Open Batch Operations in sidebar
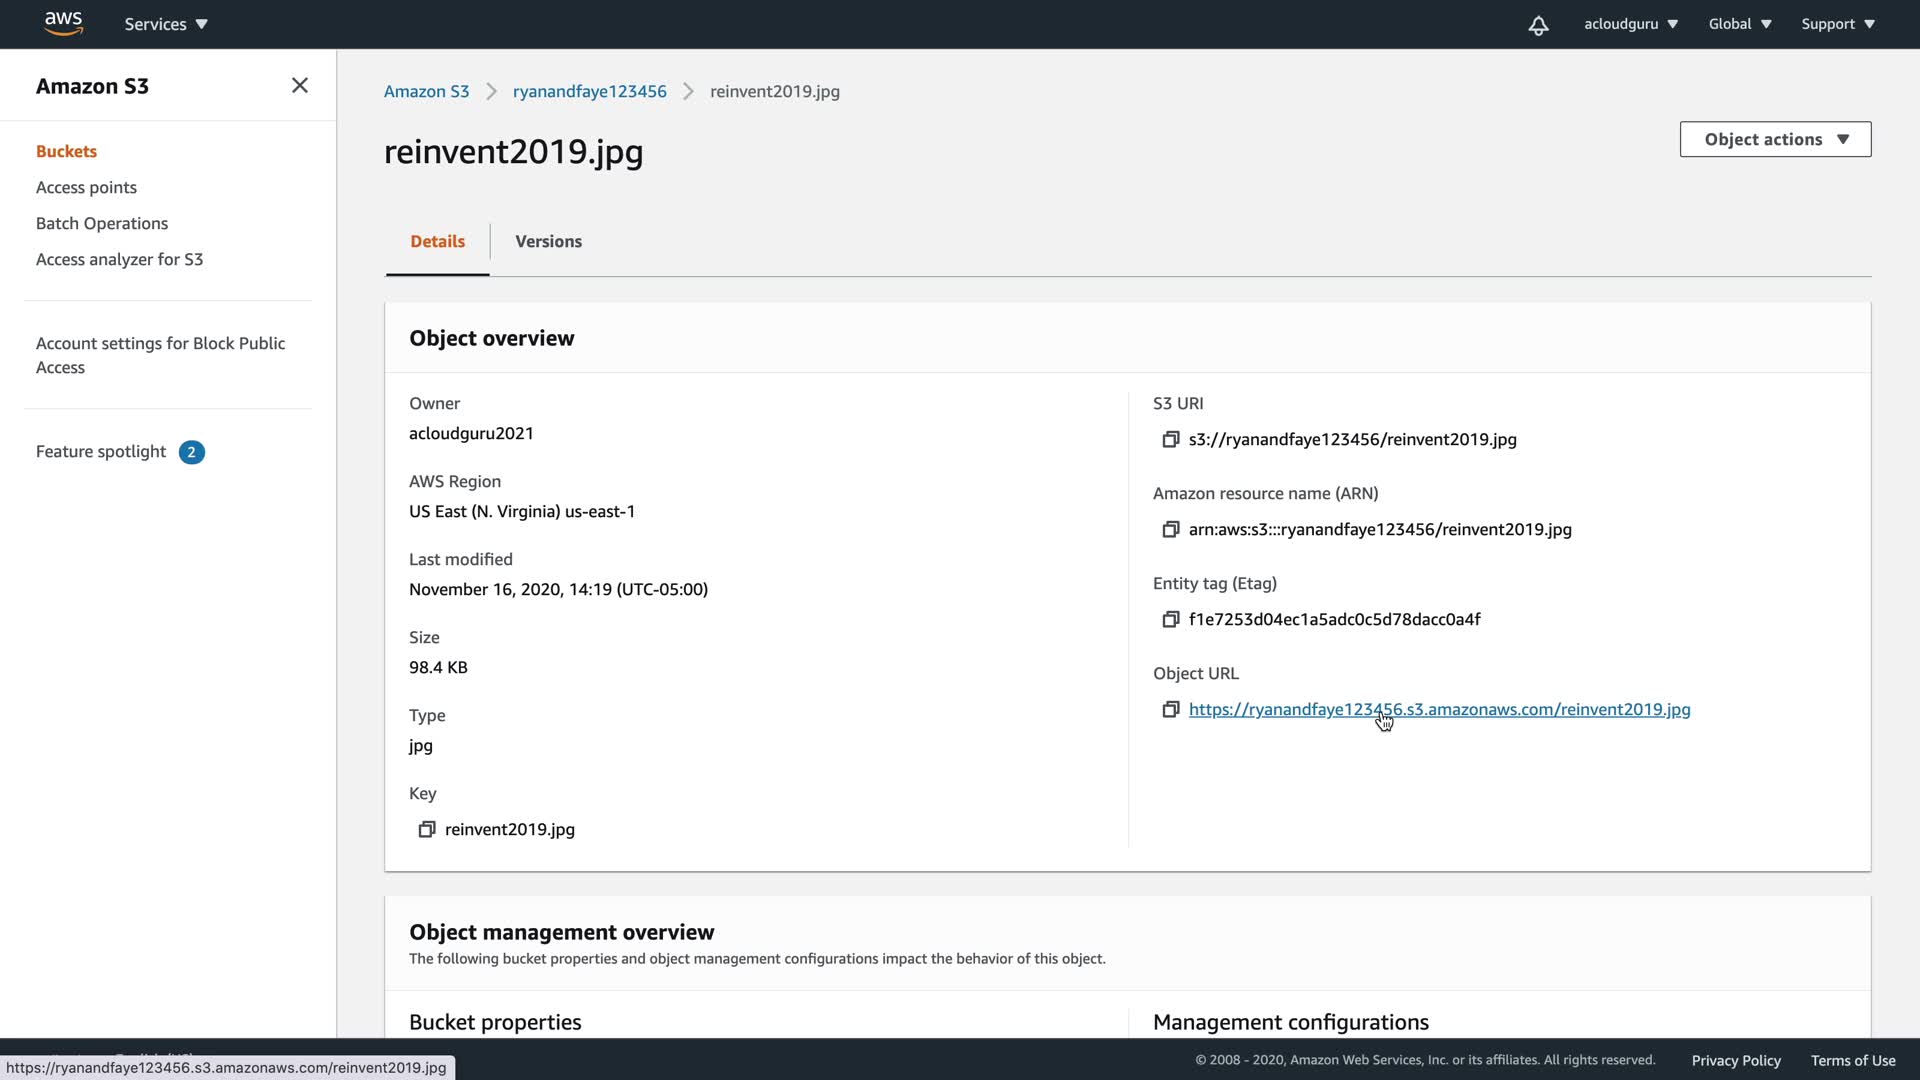The height and width of the screenshot is (1080, 1920). click(102, 224)
